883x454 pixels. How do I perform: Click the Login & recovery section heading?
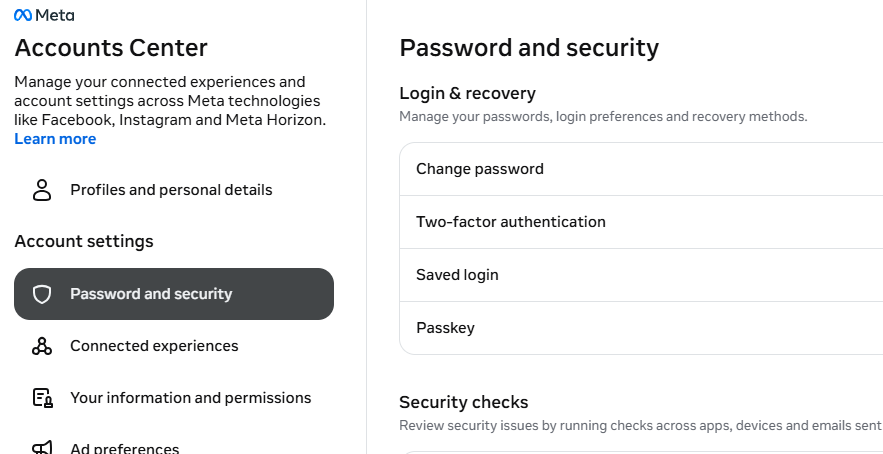pyautogui.click(x=467, y=94)
